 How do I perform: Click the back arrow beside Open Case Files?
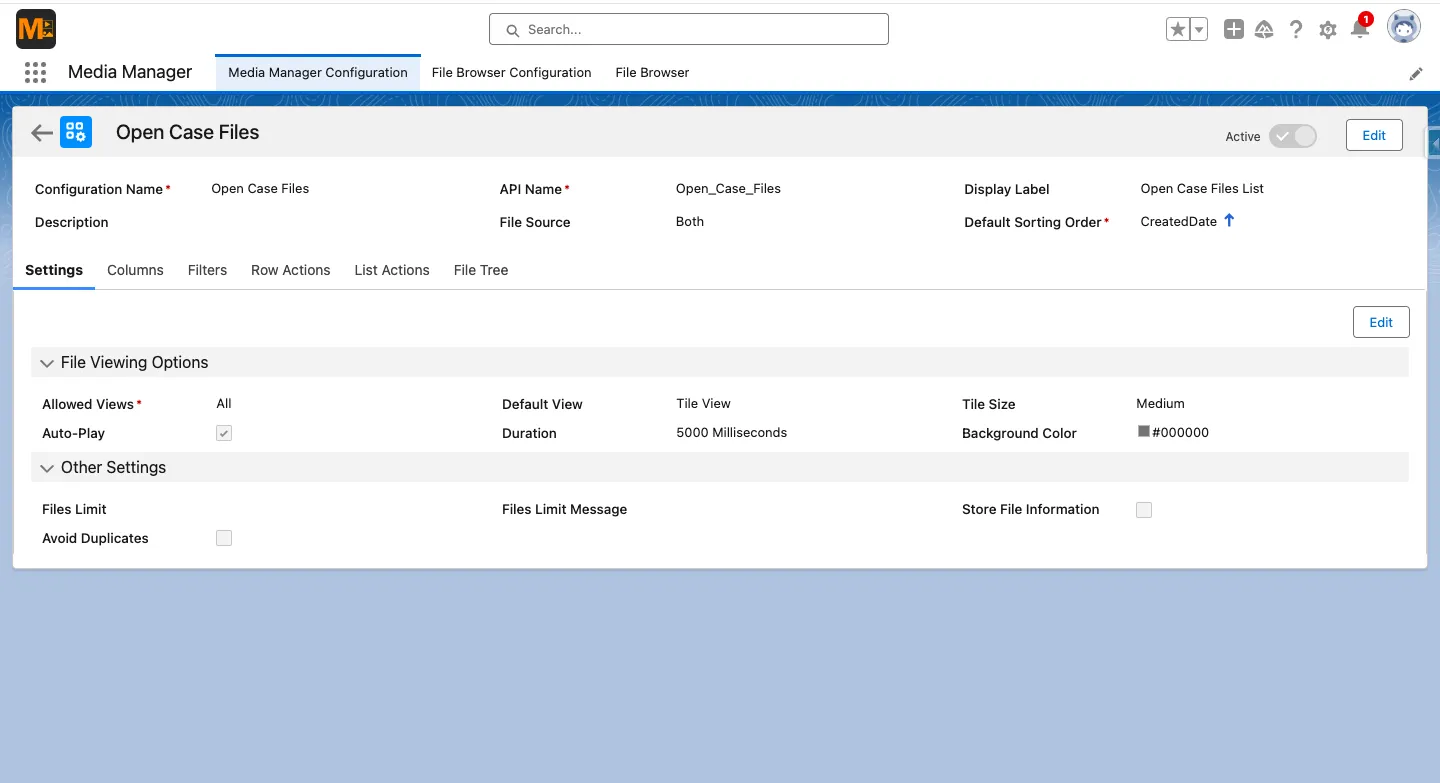click(x=40, y=132)
